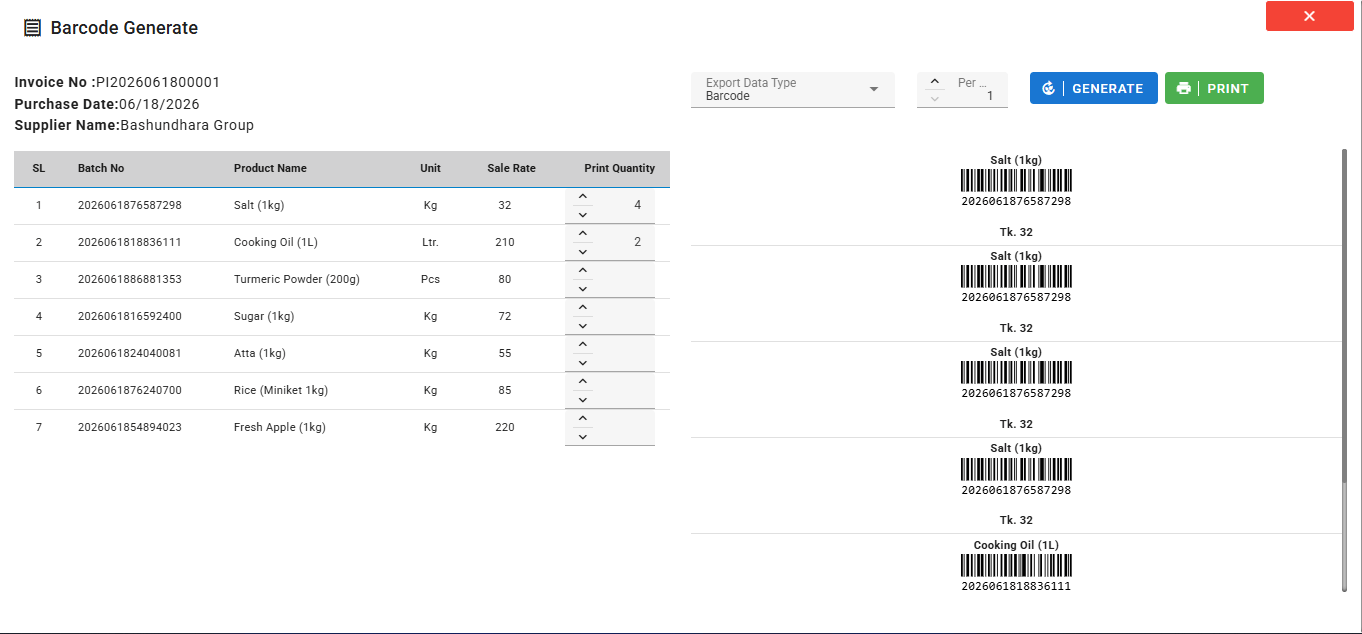1362x634 pixels.
Task: Click the Unit column header
Action: point(430,168)
